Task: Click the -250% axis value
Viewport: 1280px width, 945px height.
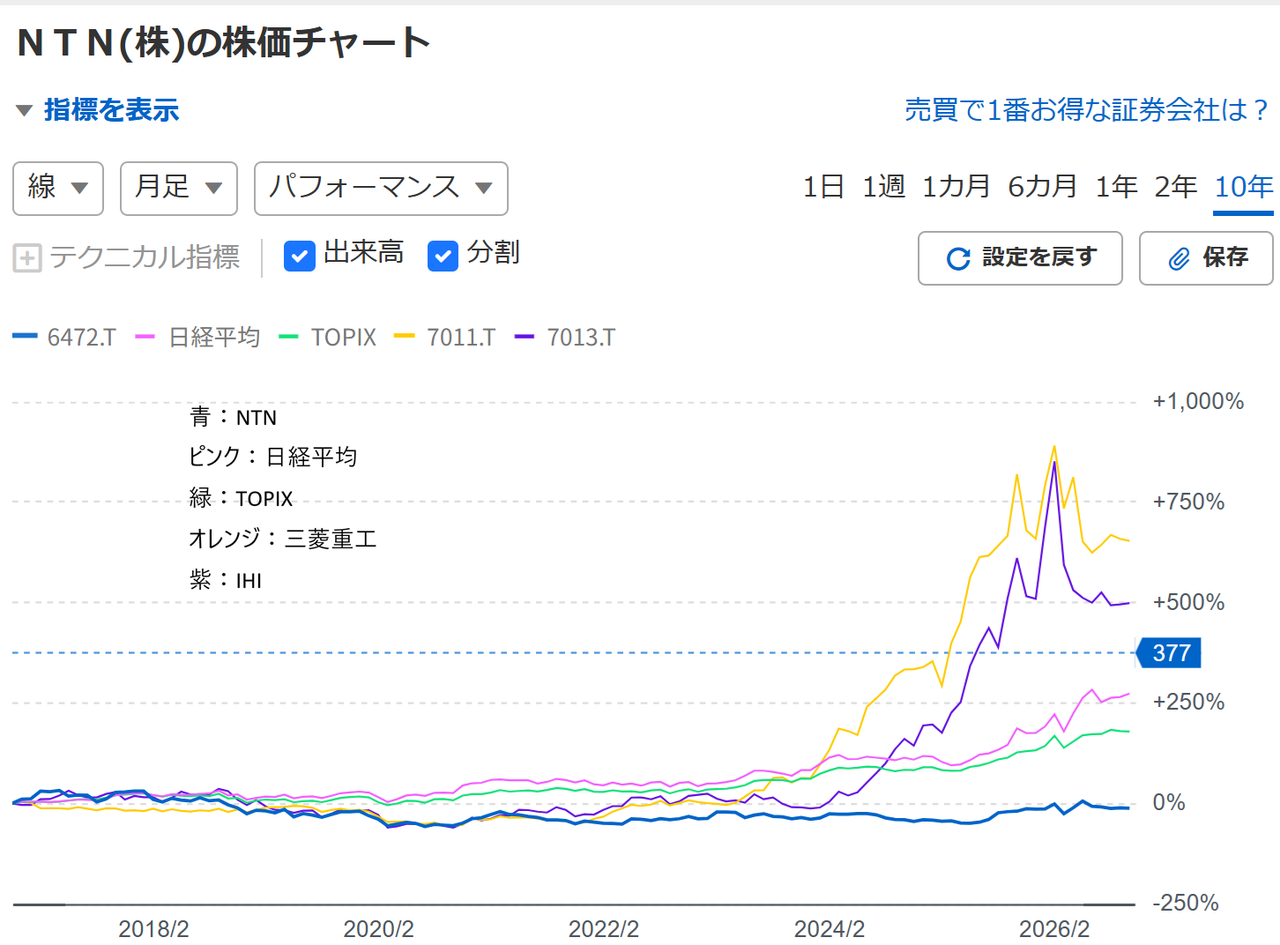Action: tap(1186, 903)
